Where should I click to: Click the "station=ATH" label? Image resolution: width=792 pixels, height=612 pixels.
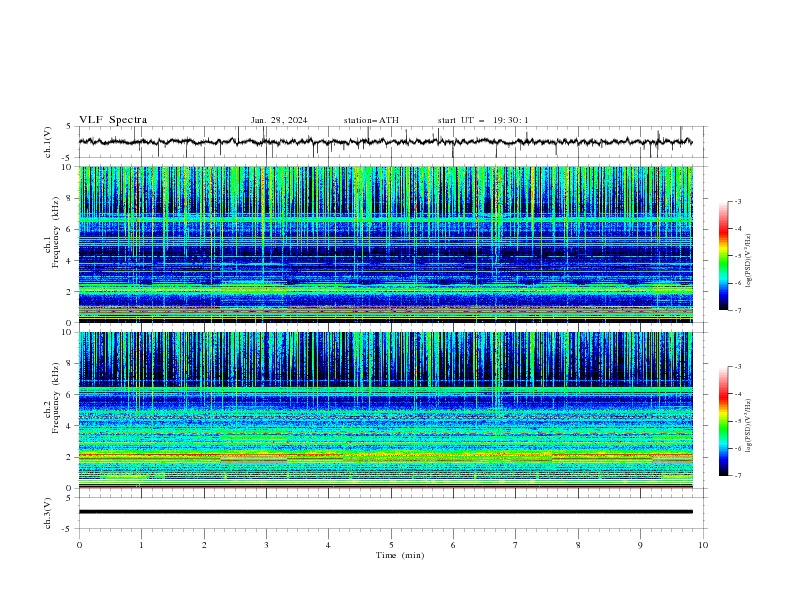coord(371,120)
